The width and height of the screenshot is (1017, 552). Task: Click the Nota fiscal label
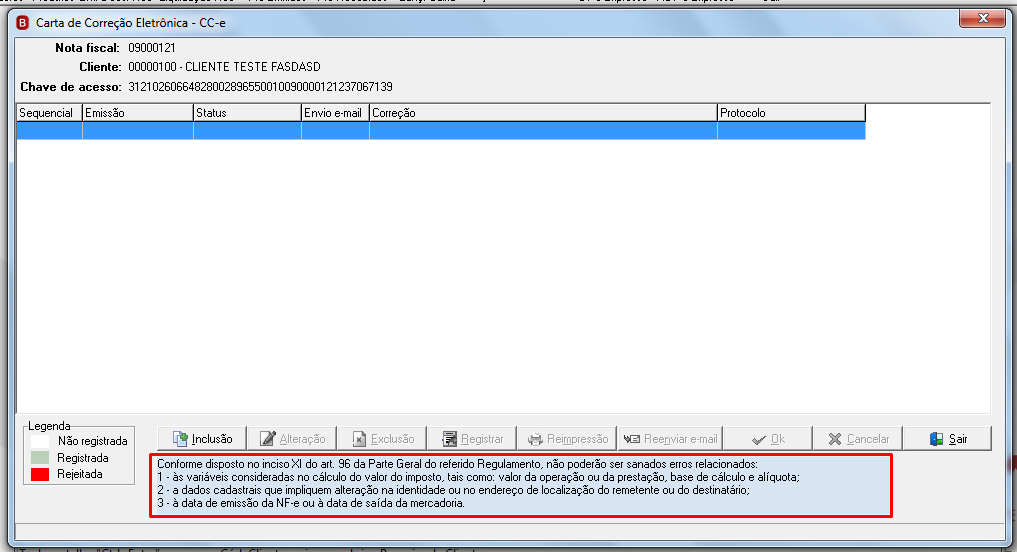[88, 48]
